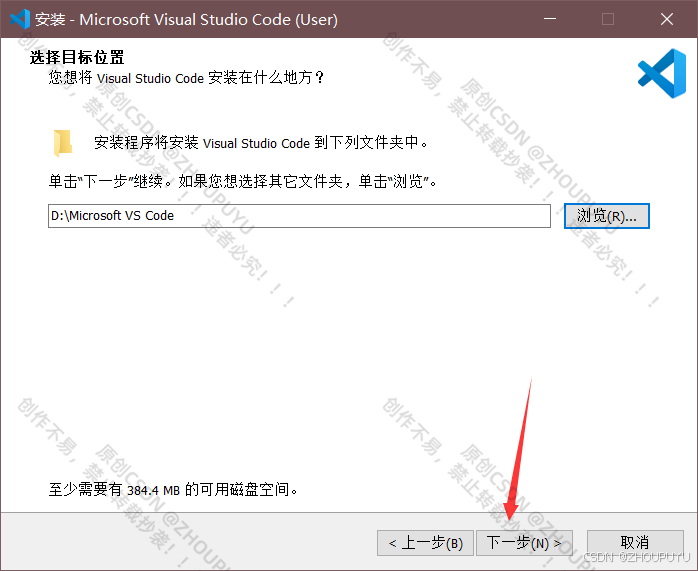This screenshot has width=698, height=571.
Task: Click instruction text 单击"下一步"继续
Action: point(106,181)
